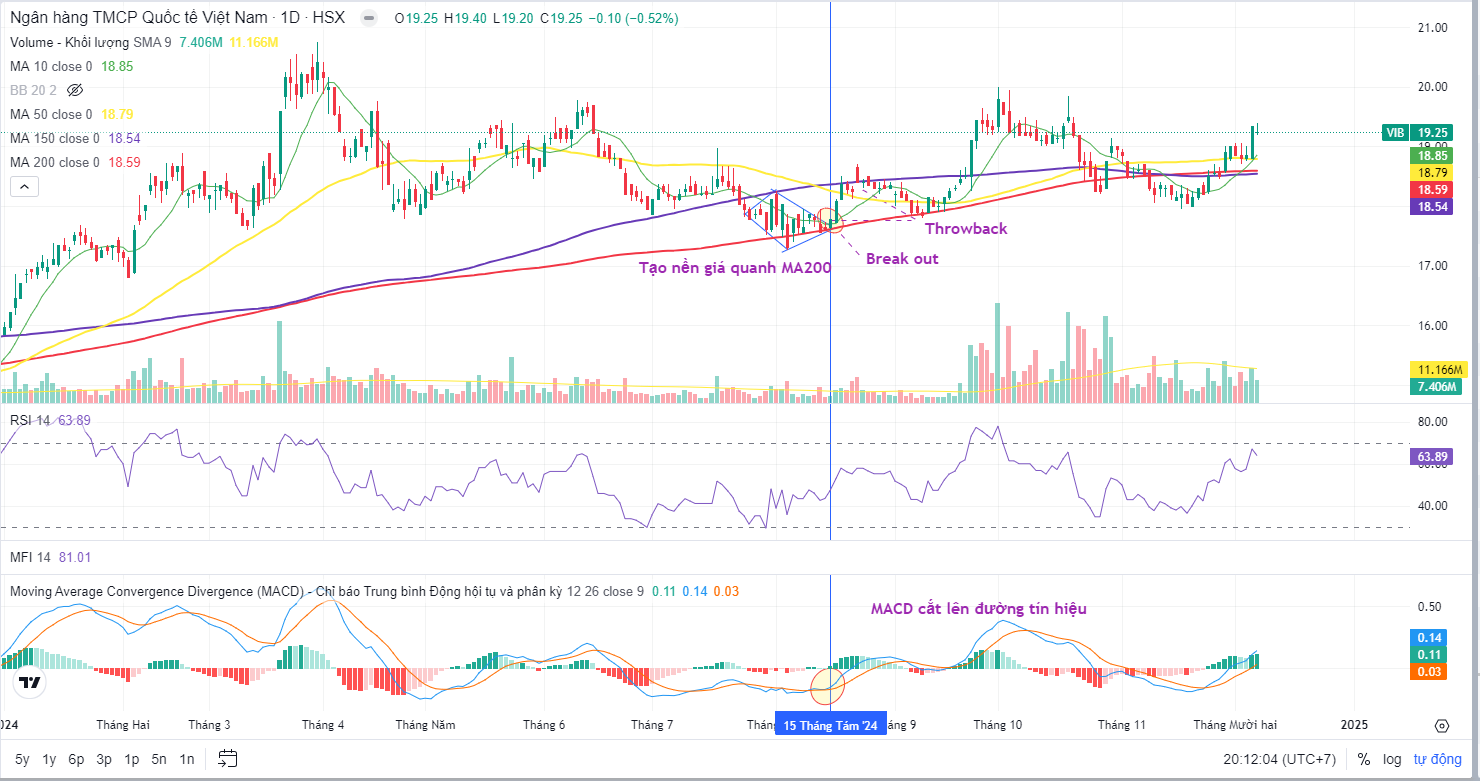Viewport: 1480px width, 781px height.
Task: Select the "Break out" text annotation
Action: (902, 259)
